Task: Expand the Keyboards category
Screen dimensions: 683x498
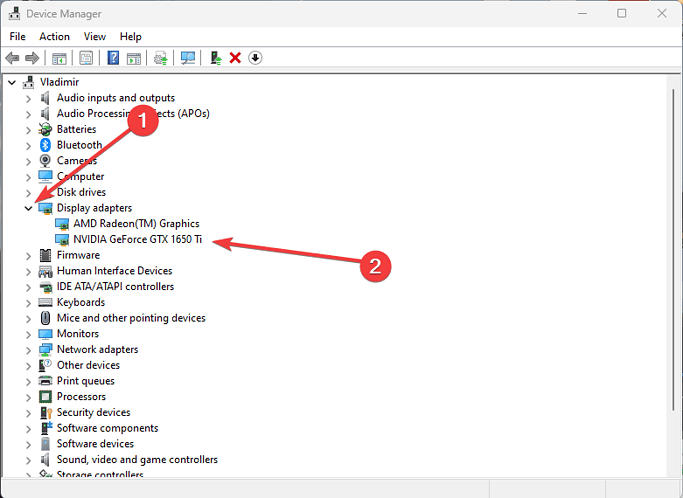Action: tap(27, 302)
